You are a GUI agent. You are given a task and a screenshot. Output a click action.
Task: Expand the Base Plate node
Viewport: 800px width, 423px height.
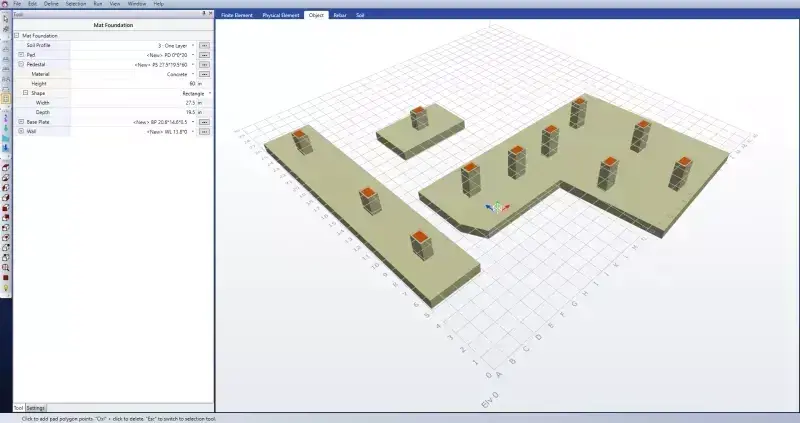coord(21,121)
